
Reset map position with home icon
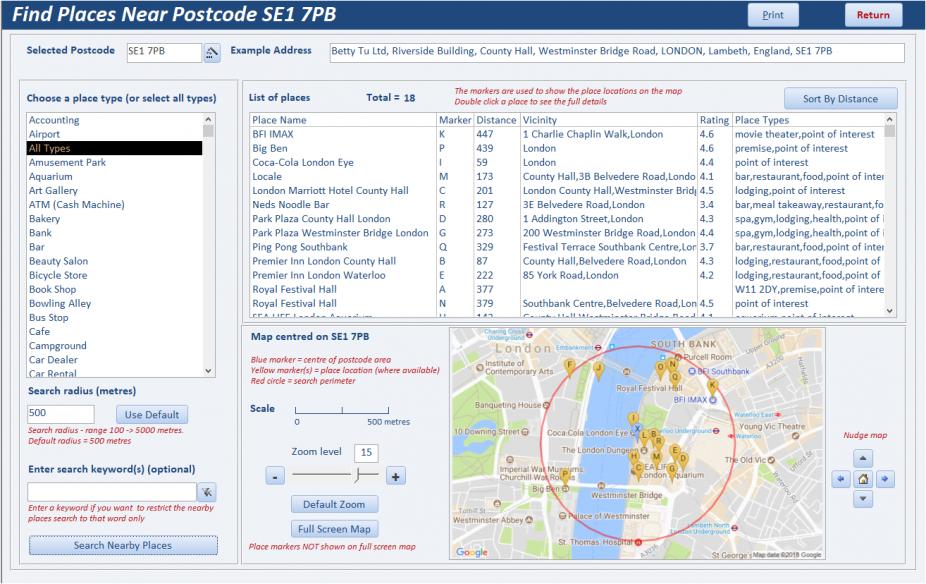click(x=864, y=479)
